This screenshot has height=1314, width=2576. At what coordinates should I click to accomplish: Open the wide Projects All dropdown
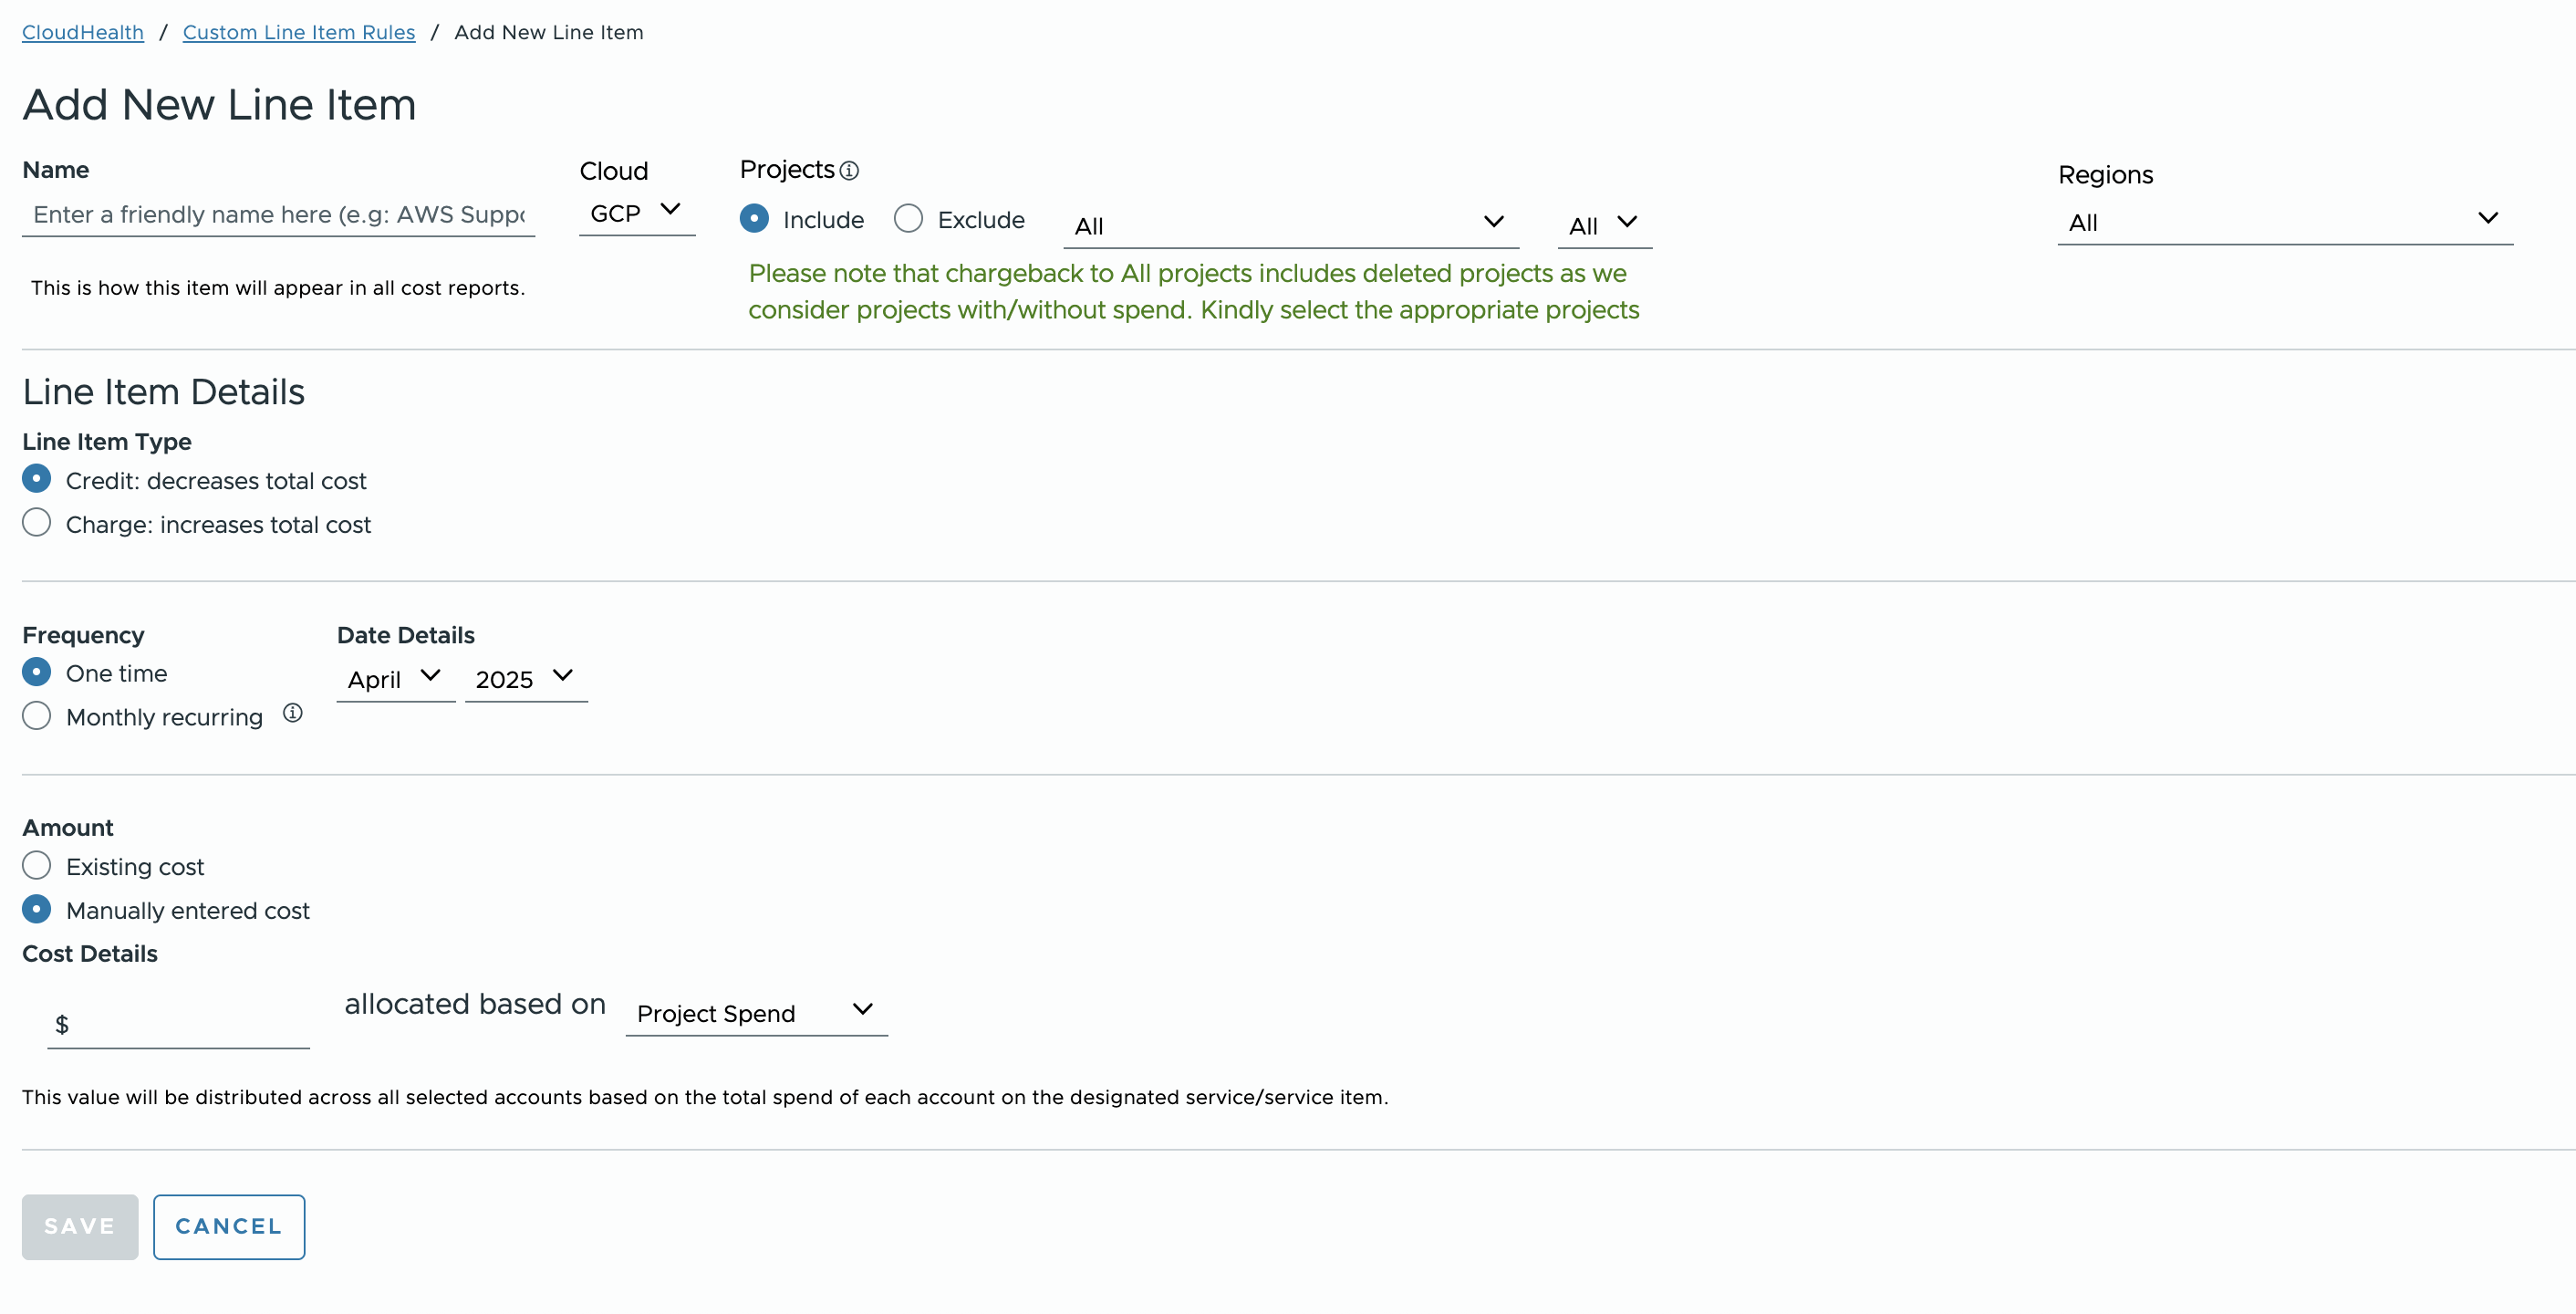tap(1290, 225)
